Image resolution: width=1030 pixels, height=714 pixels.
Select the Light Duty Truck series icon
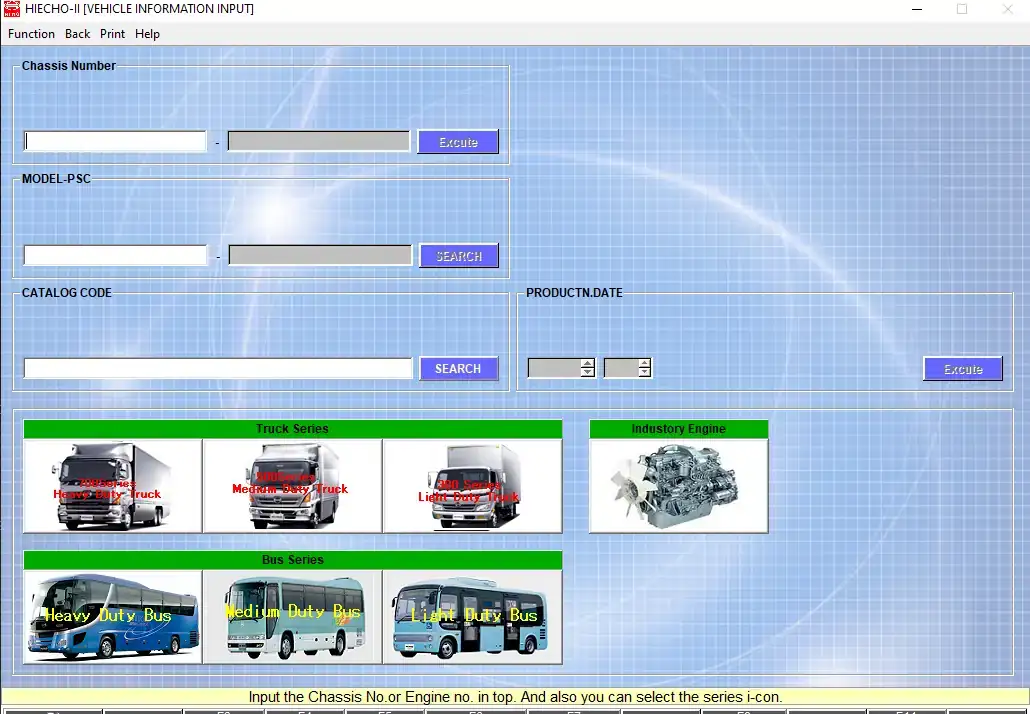point(472,485)
